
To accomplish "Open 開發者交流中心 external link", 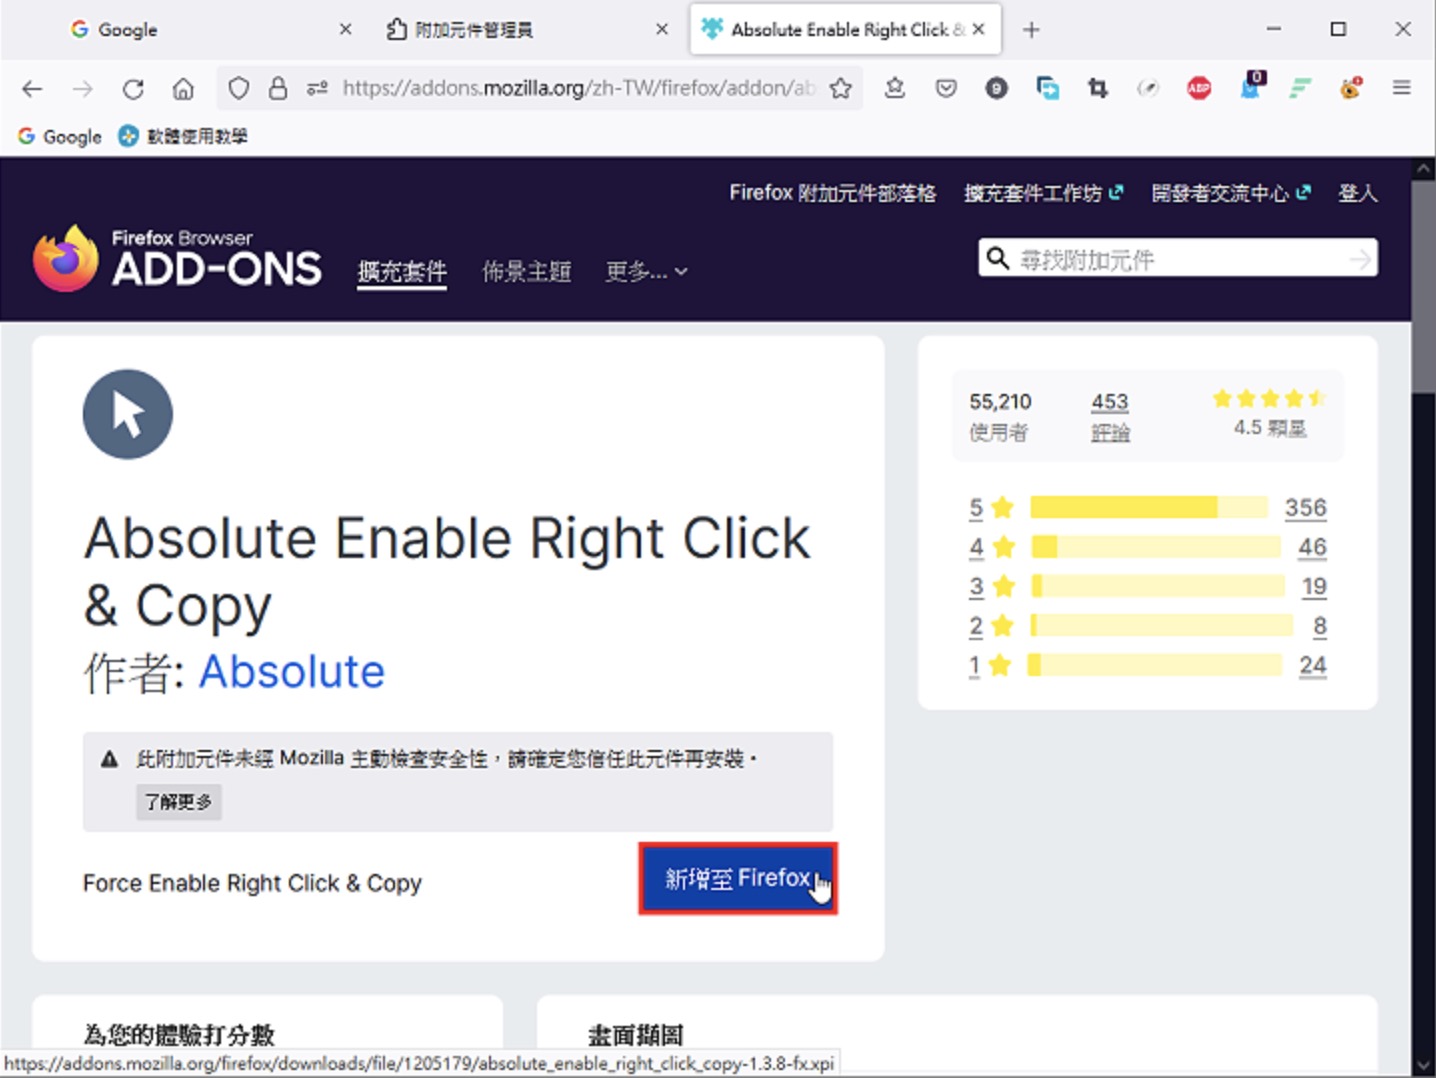I will coord(1231,193).
